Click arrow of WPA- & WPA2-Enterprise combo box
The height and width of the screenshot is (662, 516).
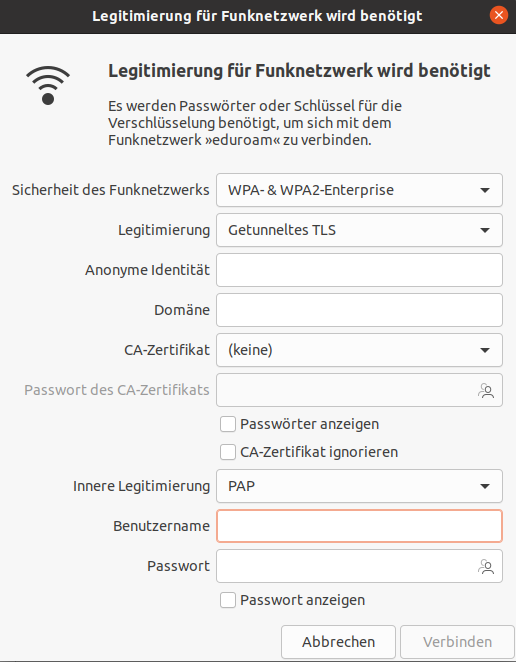click(485, 190)
